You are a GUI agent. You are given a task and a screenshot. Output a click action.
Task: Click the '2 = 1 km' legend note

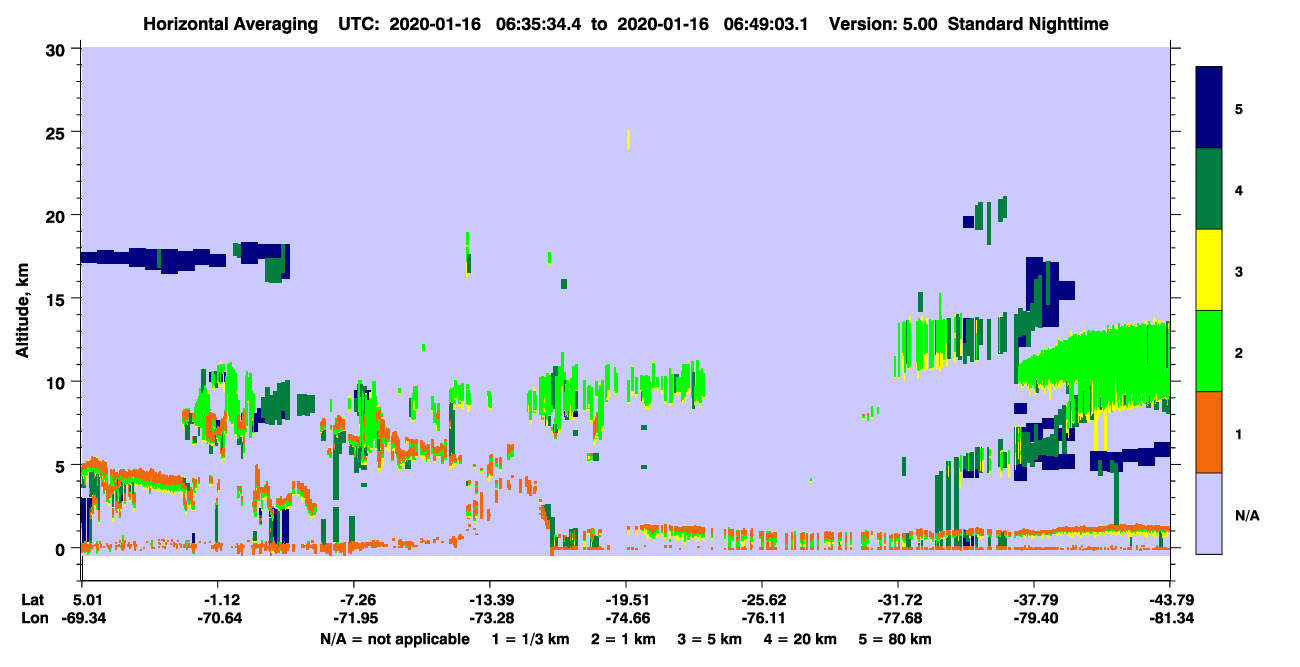pyautogui.click(x=622, y=639)
